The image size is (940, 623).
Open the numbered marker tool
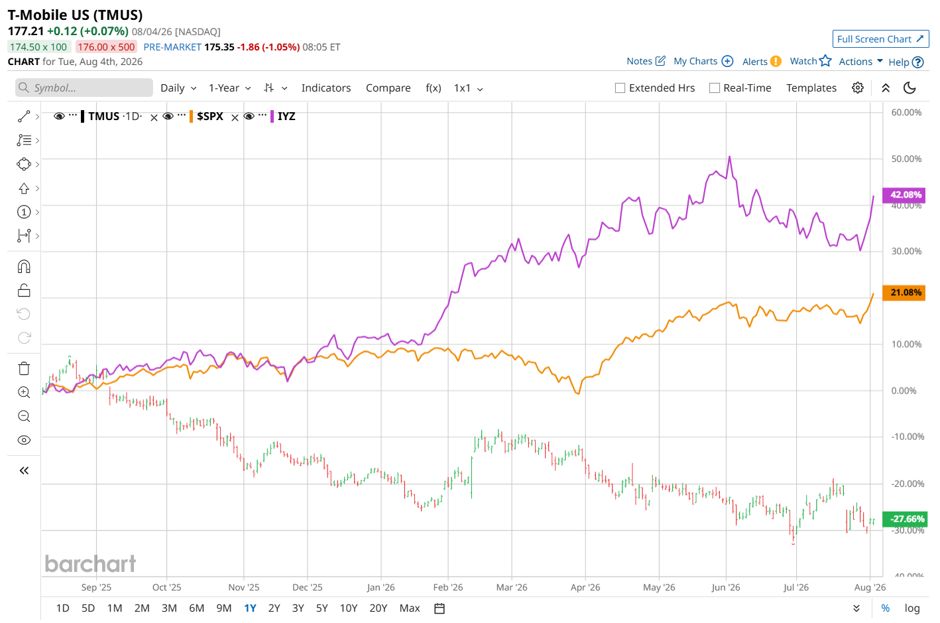(24, 212)
